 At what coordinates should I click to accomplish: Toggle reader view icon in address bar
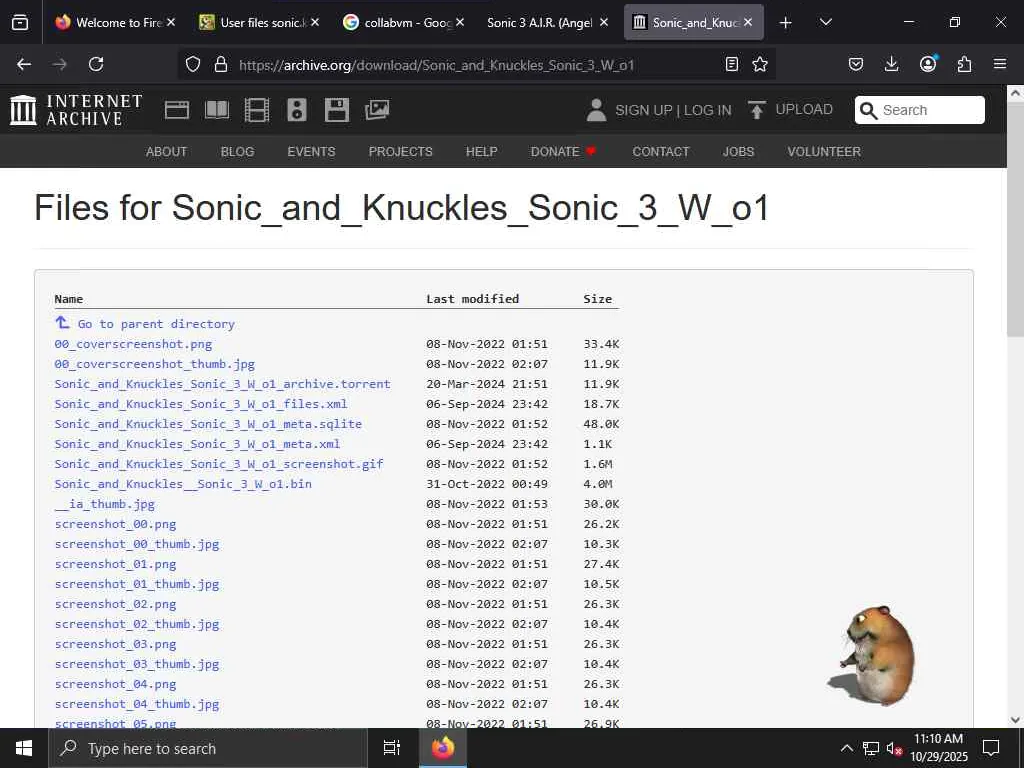732,64
